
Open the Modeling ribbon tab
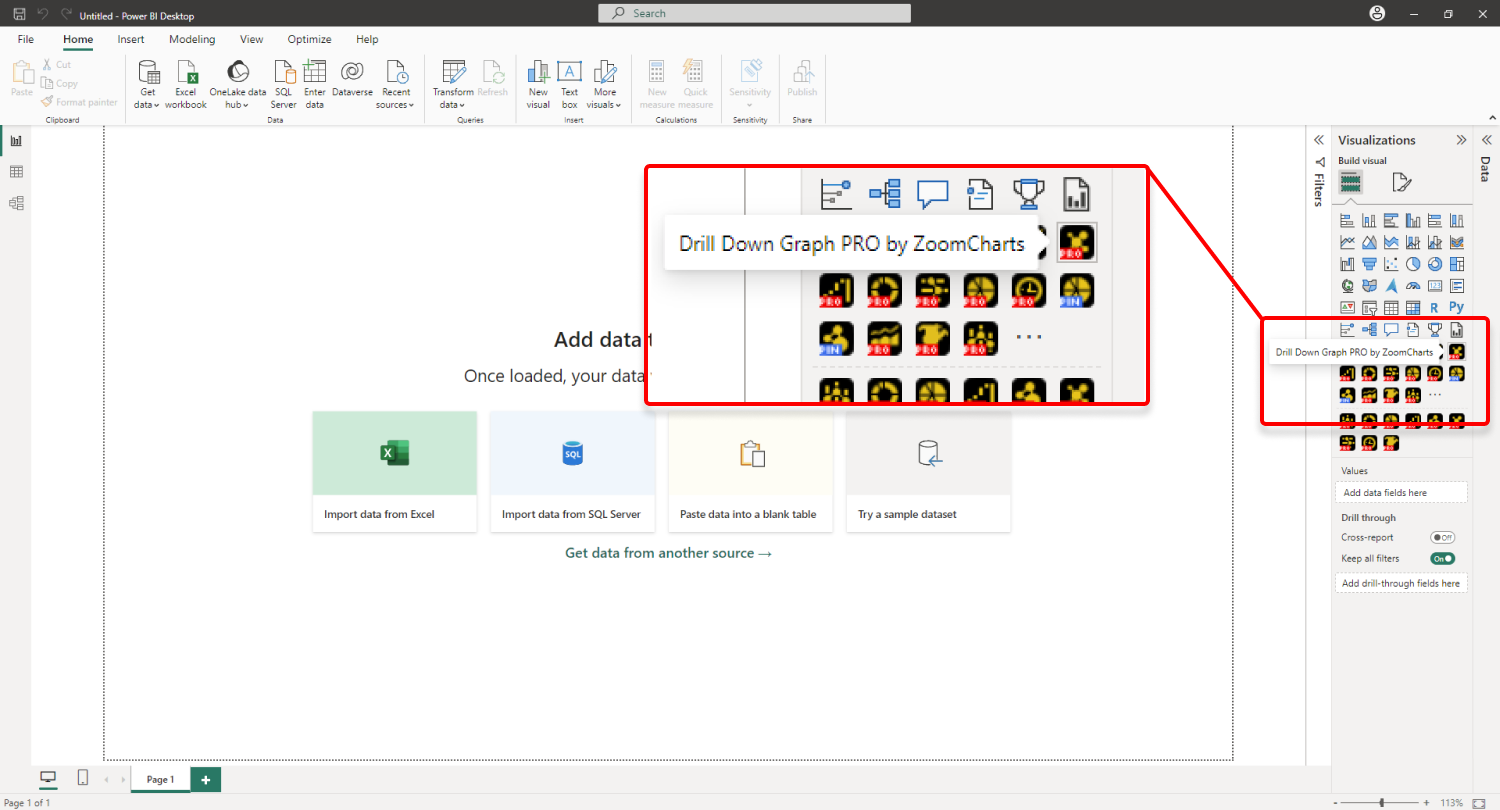(192, 40)
